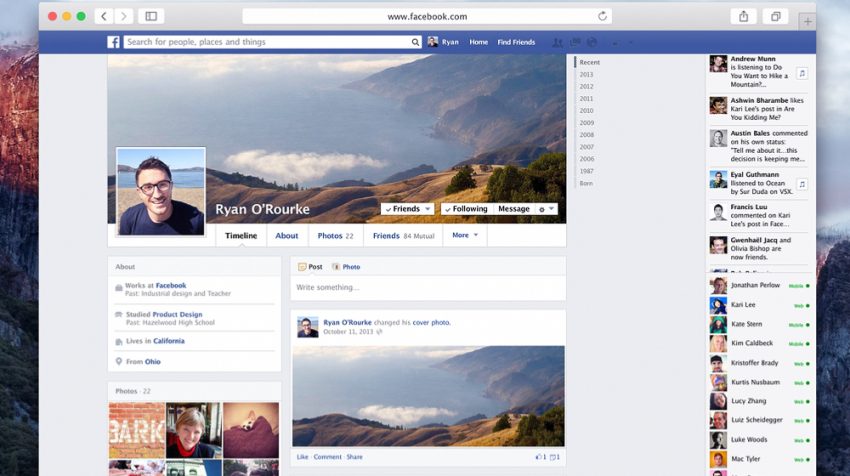Toggle Safari's sidebar icon
850x476 pixels.
pos(151,16)
